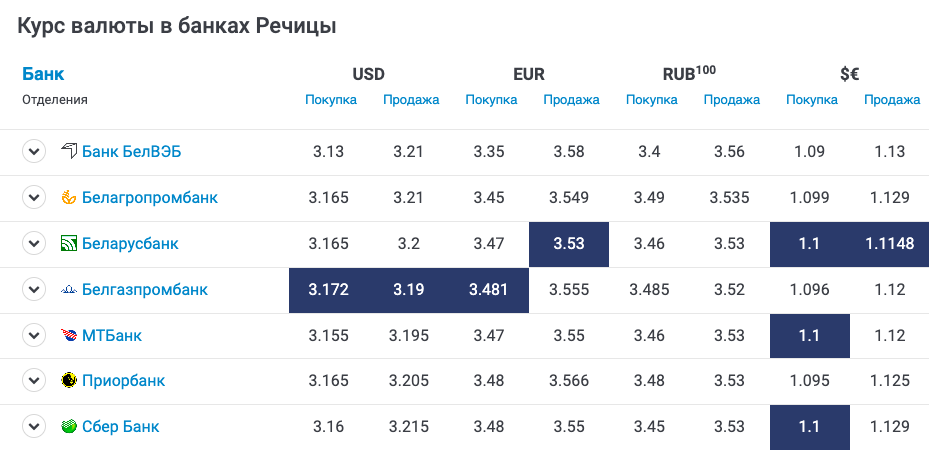929x450 pixels.
Task: Expand the Приорбанк row chevron
Action: pyautogui.click(x=34, y=381)
